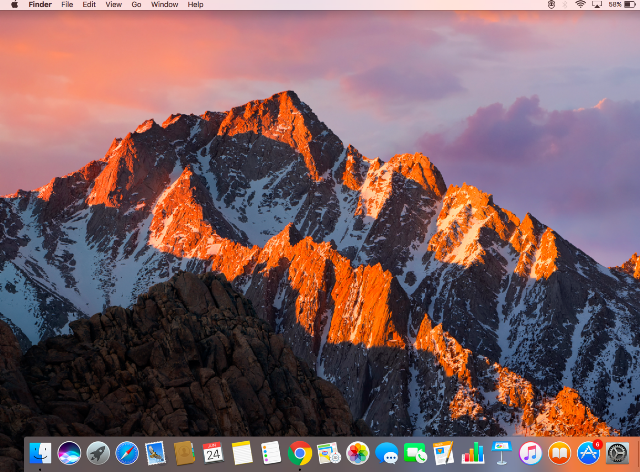
Task: Open the Edit menu
Action: pyautogui.click(x=89, y=4)
